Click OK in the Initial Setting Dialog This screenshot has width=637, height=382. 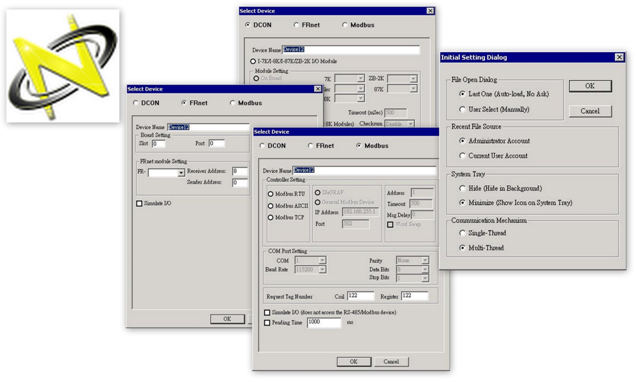(590, 86)
